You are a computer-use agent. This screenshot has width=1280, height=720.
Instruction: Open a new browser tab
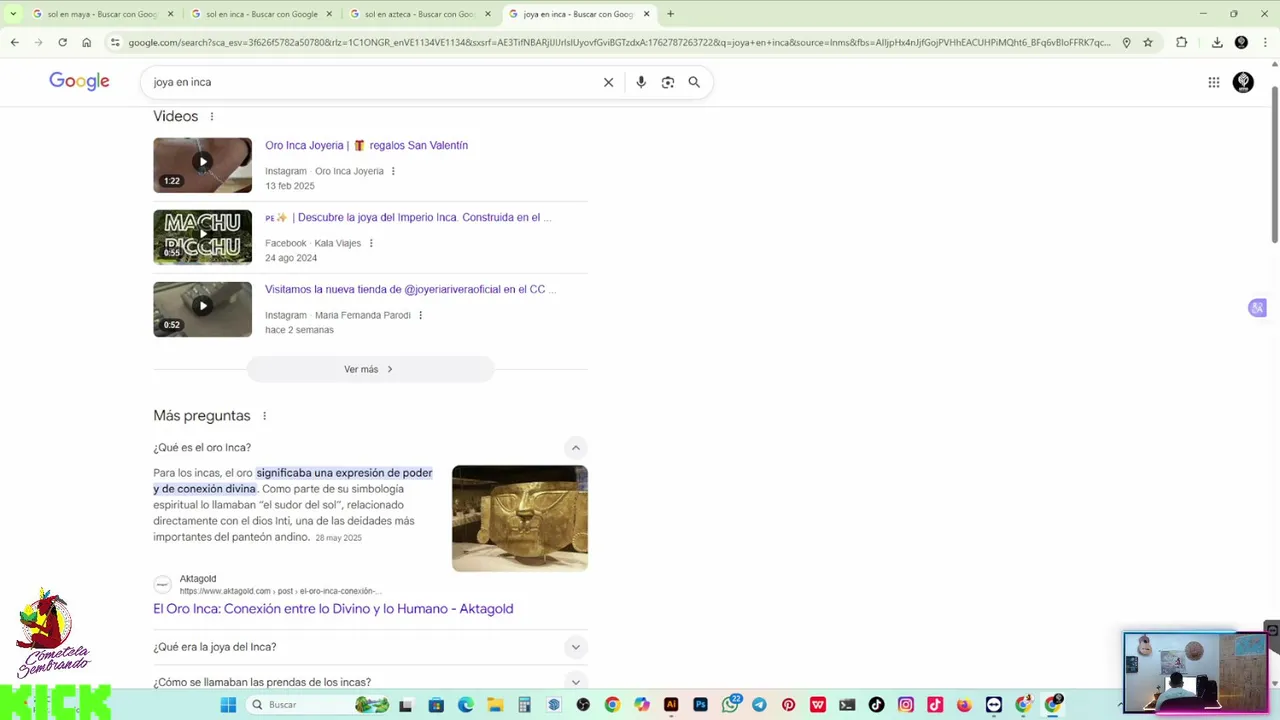pos(670,14)
